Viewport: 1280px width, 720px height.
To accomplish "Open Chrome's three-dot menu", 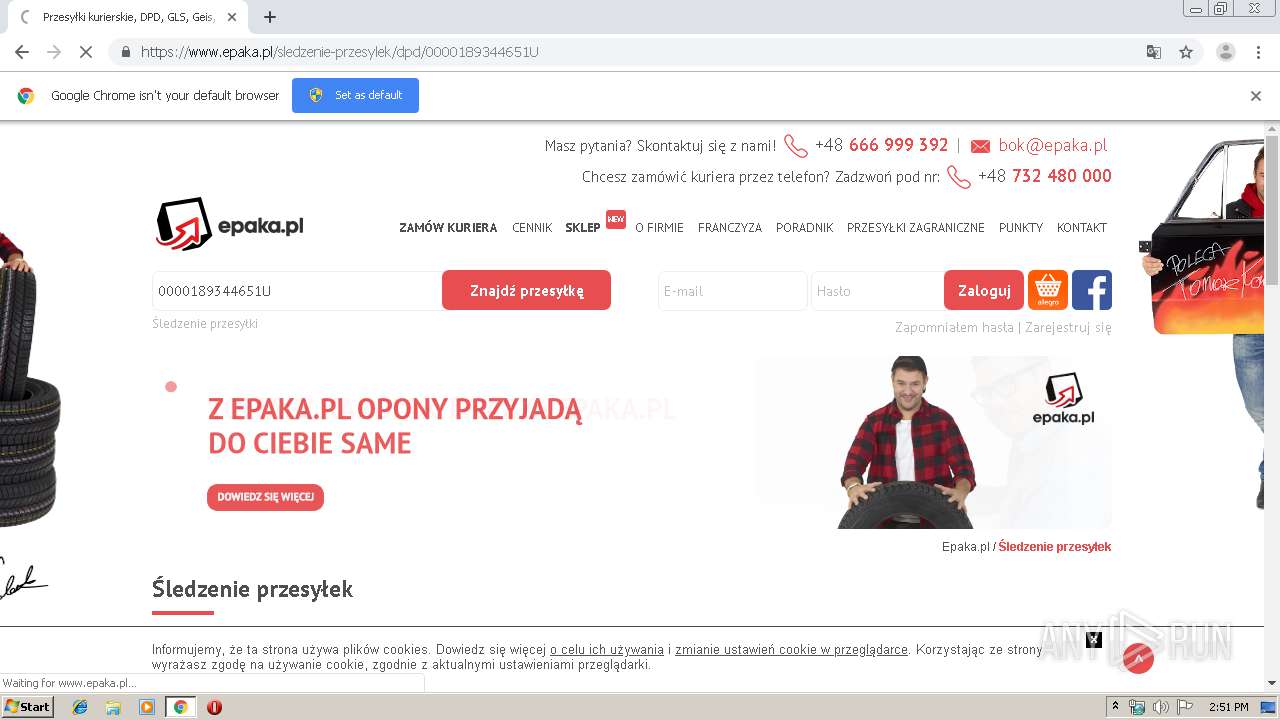I will pos(1258,52).
